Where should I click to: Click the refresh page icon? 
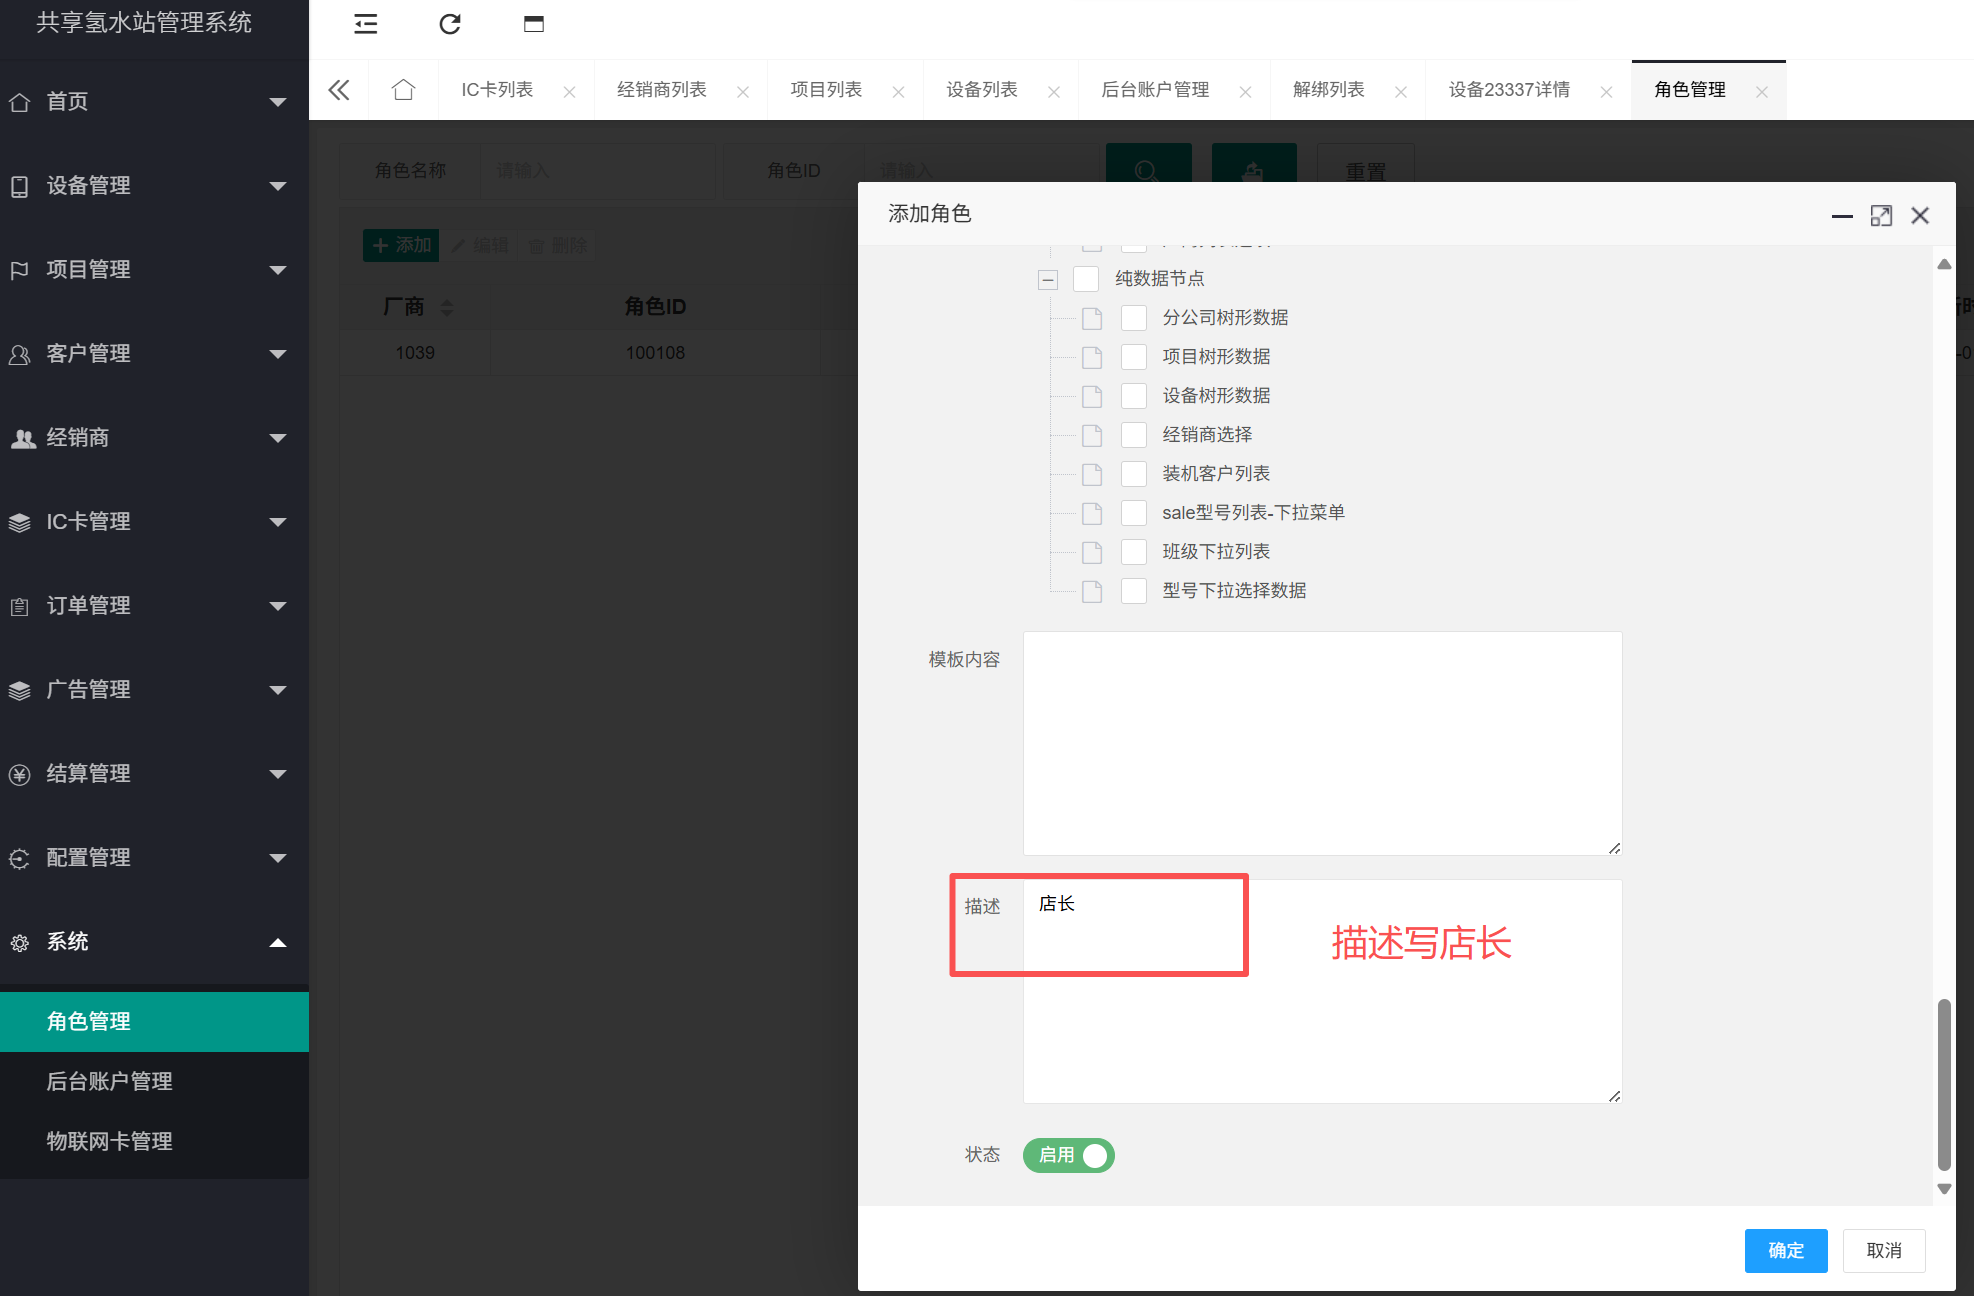[x=450, y=24]
